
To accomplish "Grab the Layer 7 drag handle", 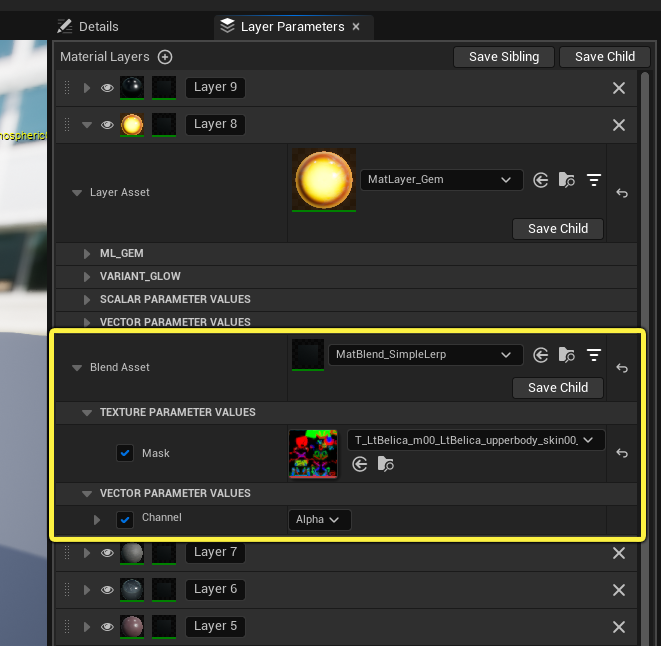I will 67,553.
